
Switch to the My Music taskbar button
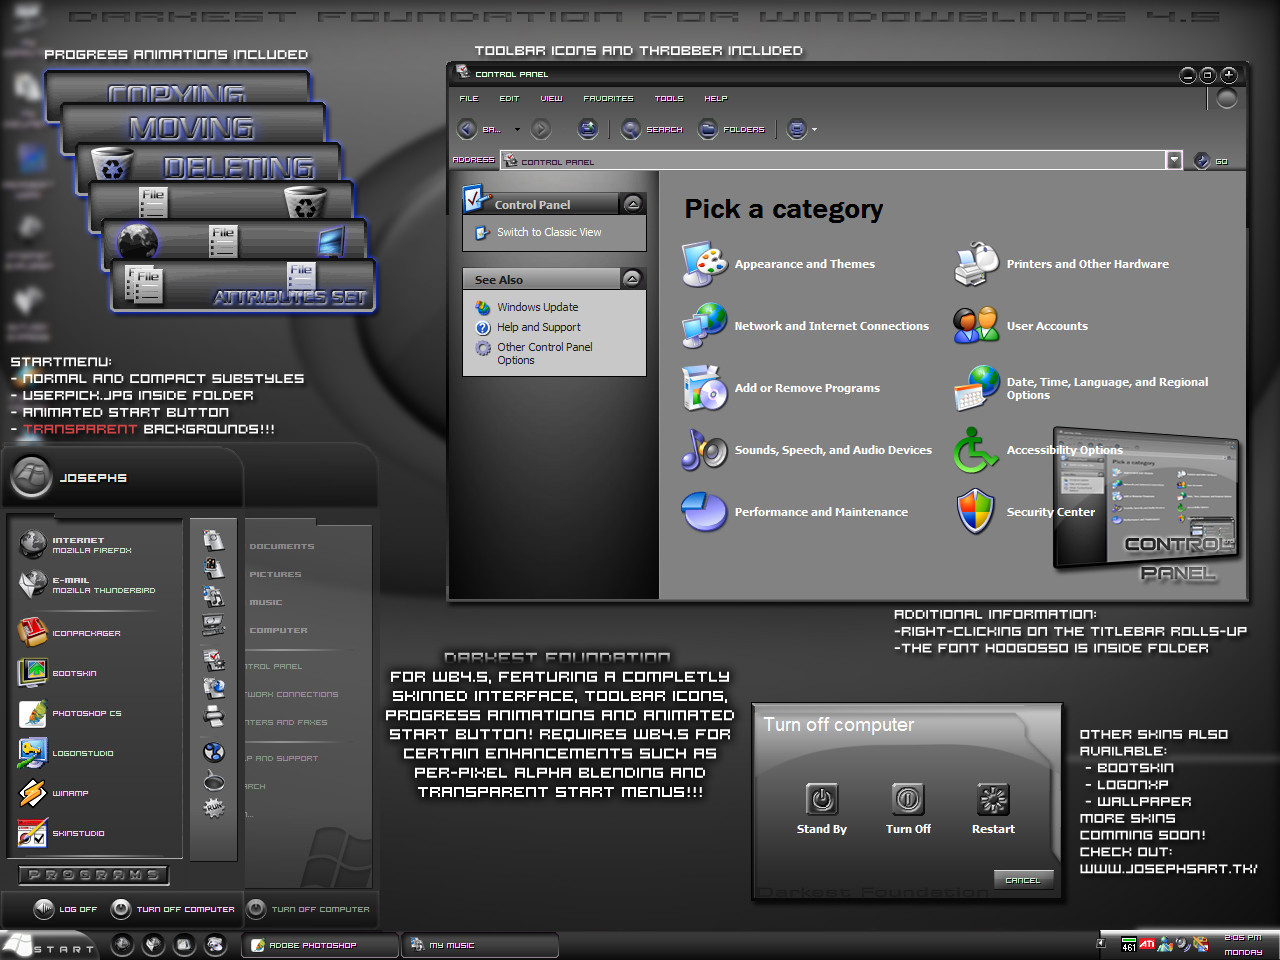coord(481,945)
